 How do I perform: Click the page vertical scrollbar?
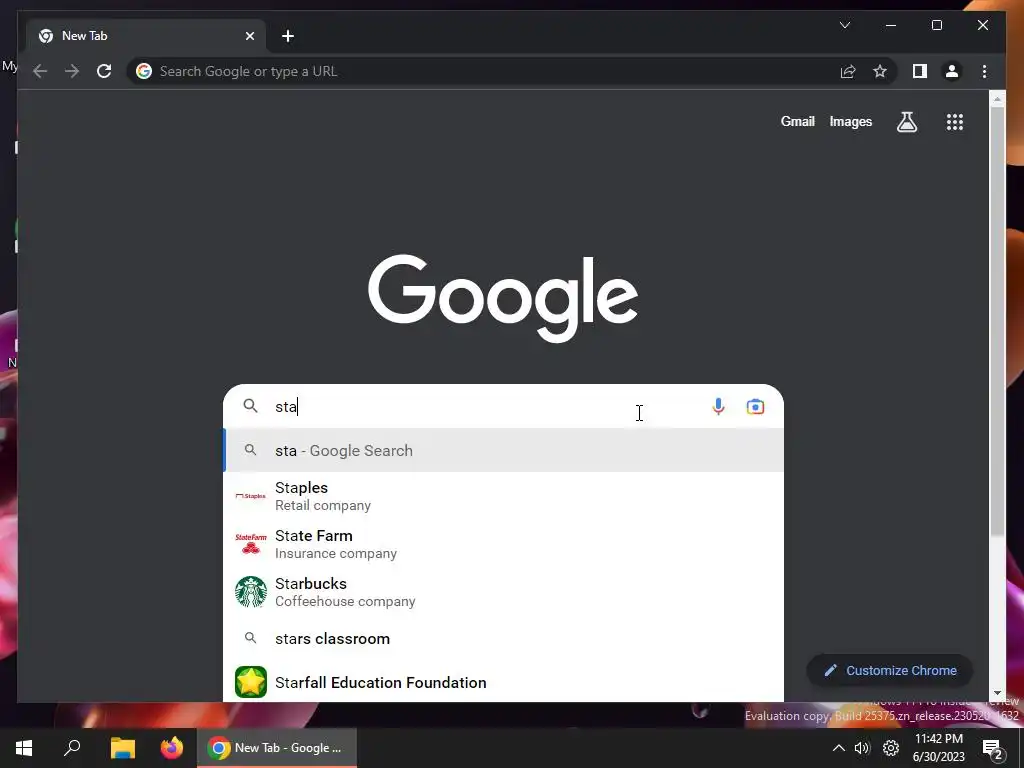997,320
